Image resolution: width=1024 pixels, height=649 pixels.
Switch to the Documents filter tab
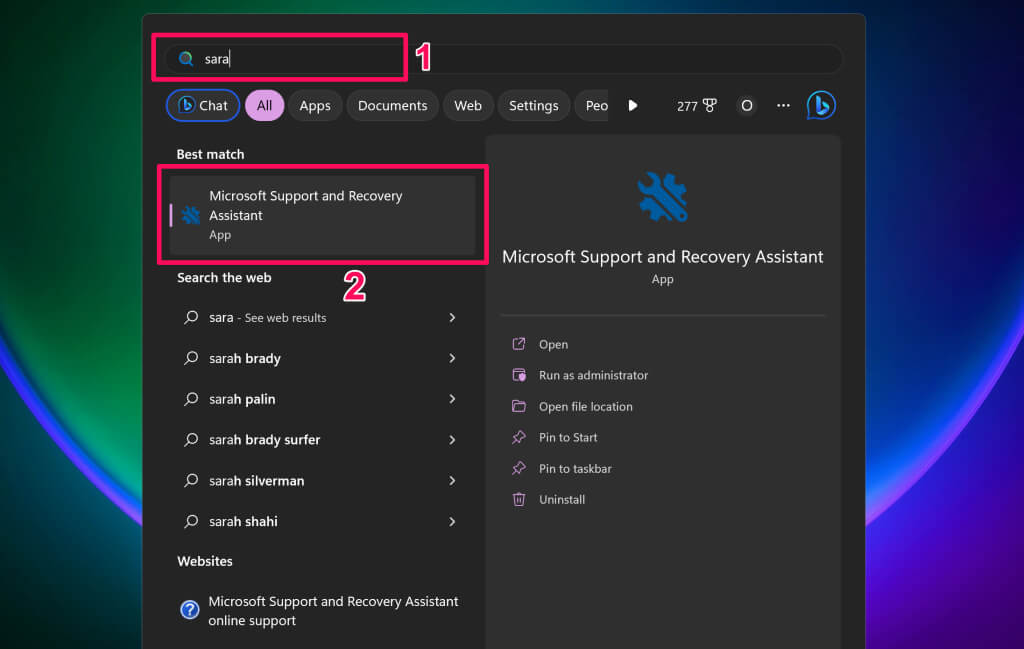(x=392, y=106)
